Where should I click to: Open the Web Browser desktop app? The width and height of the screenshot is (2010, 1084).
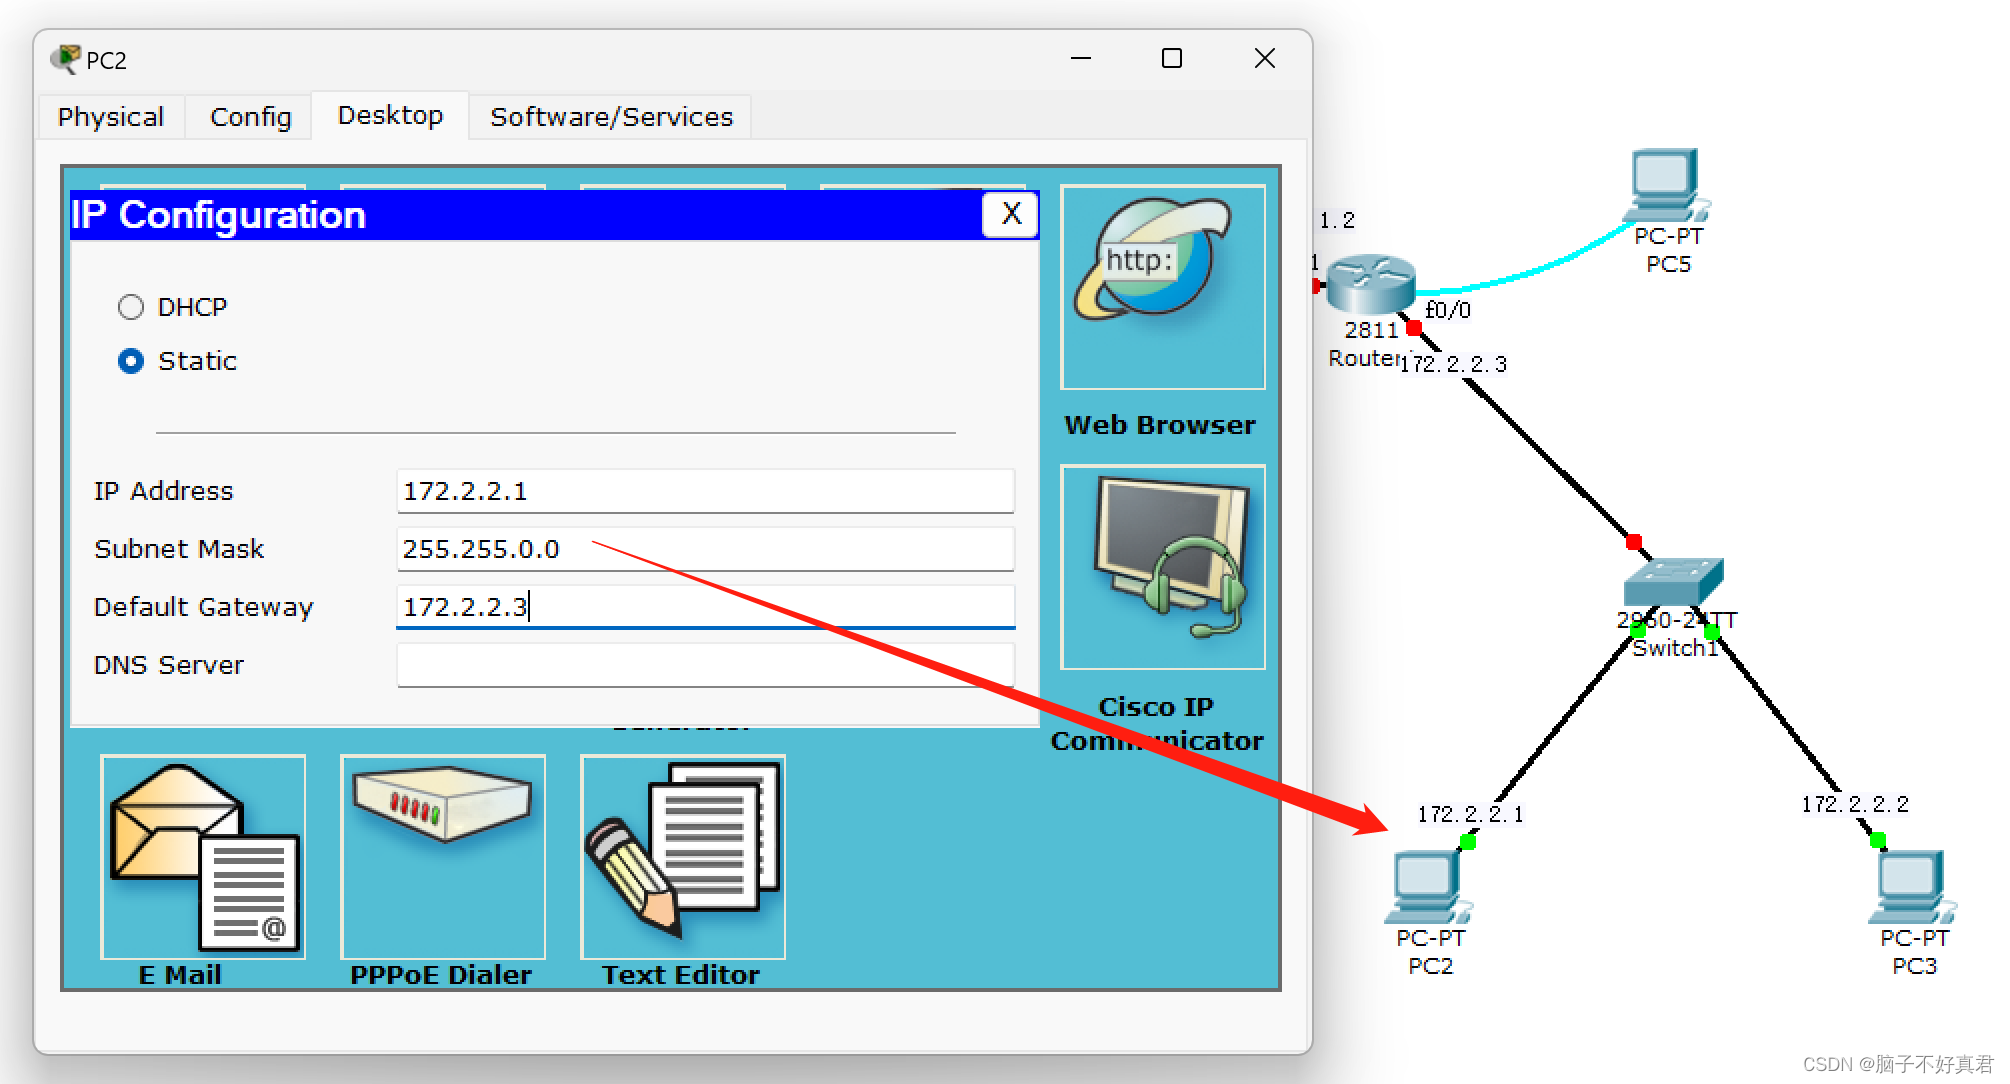pyautogui.click(x=1162, y=288)
